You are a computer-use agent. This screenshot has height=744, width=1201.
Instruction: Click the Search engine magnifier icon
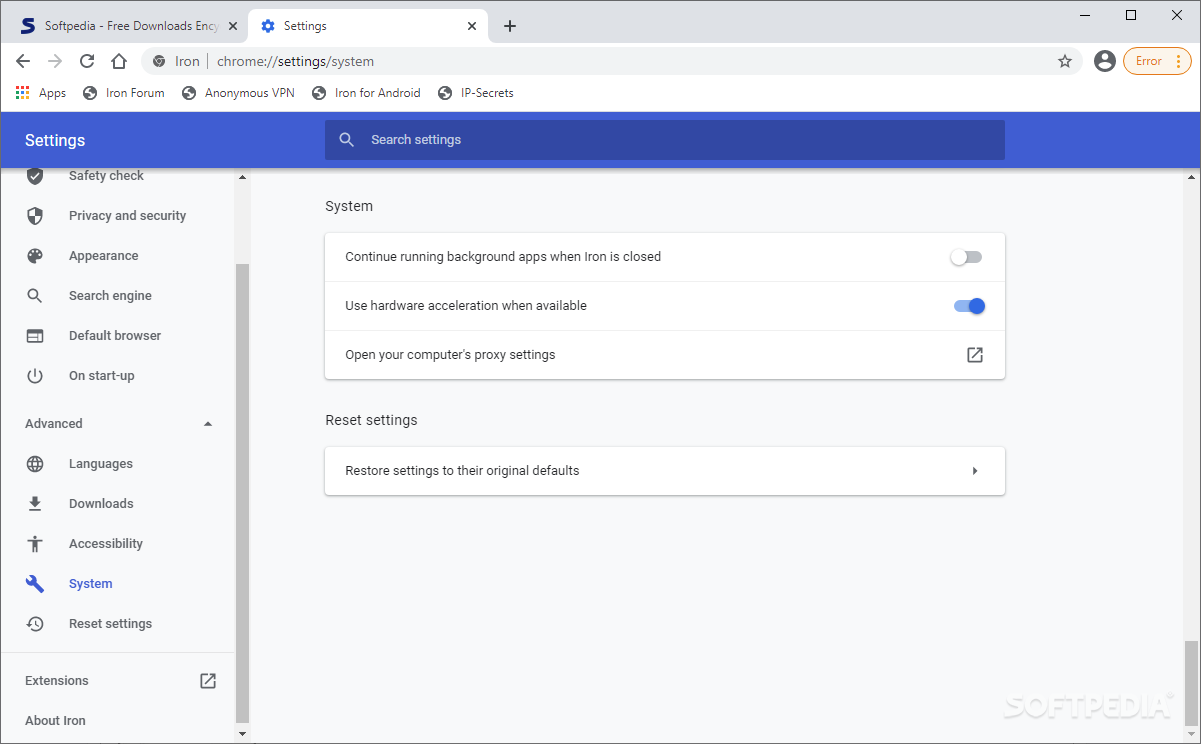tap(35, 296)
